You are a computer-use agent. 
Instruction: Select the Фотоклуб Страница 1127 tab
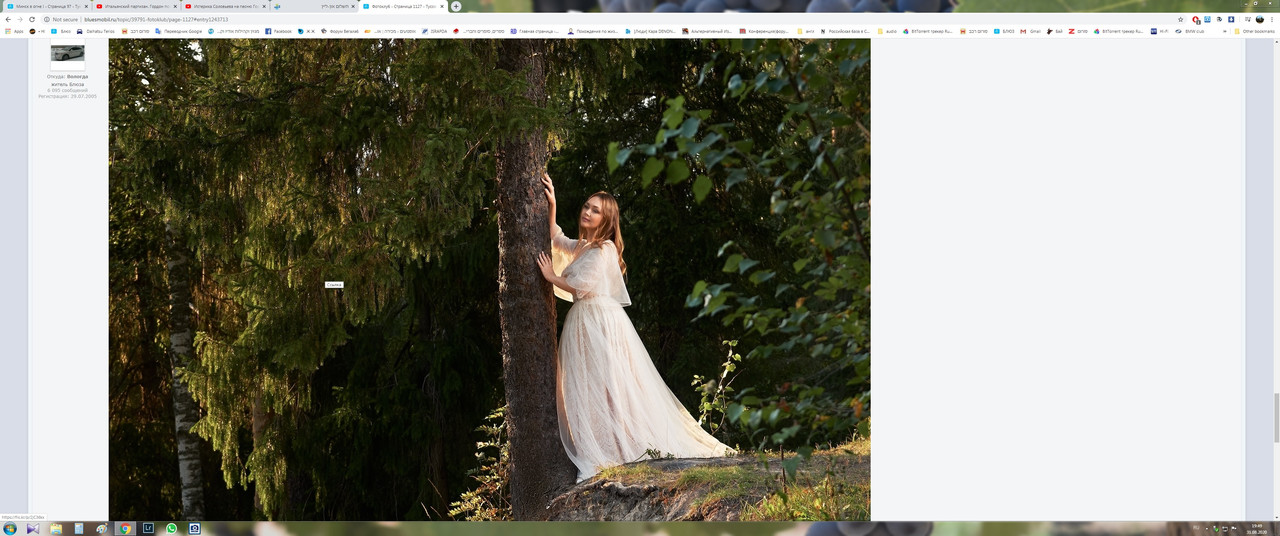click(x=402, y=6)
